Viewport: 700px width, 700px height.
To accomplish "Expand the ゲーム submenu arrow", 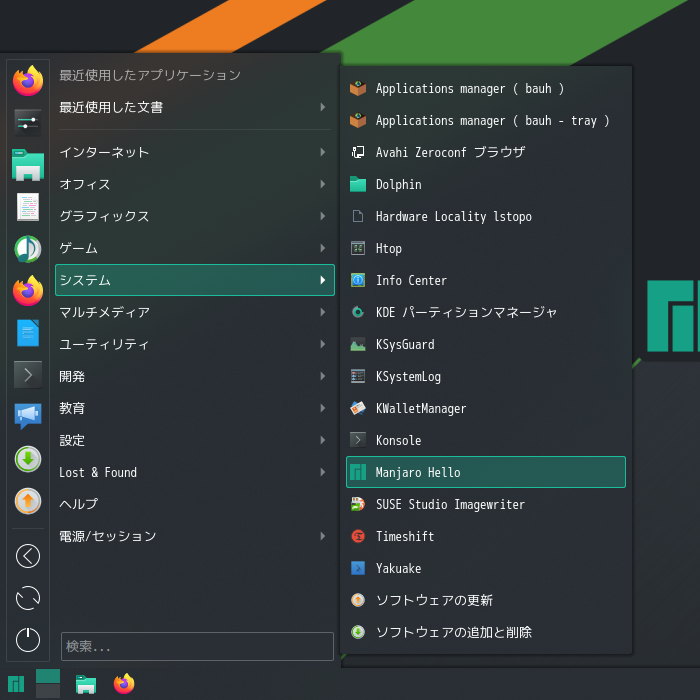I will coord(322,248).
